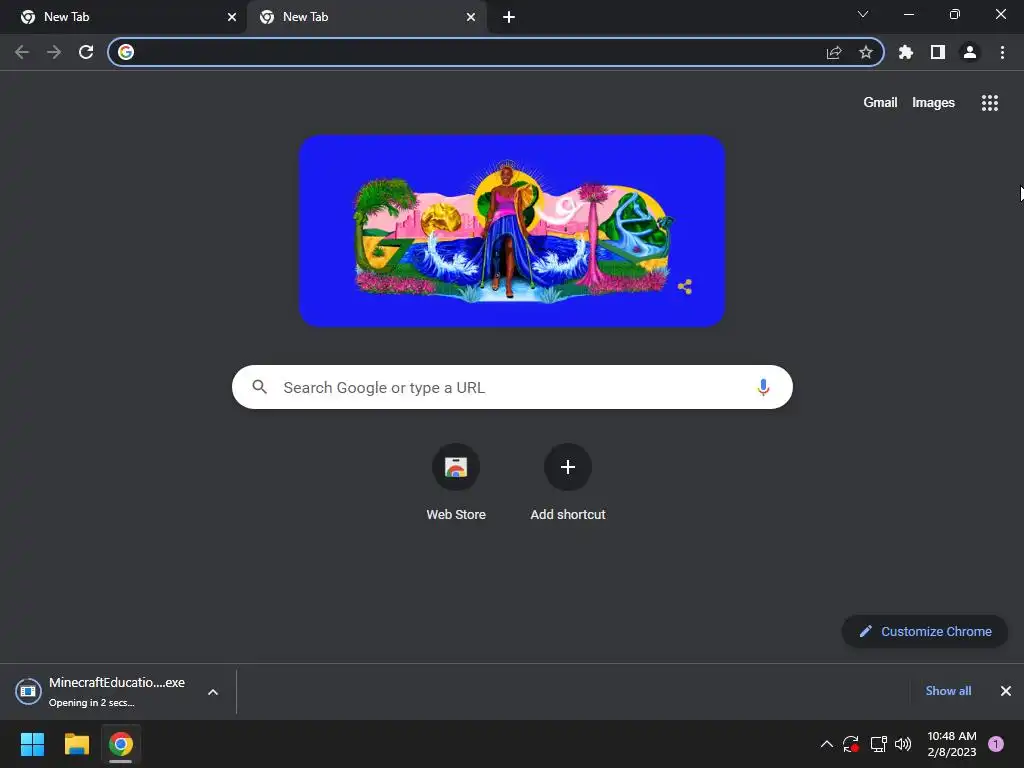The height and width of the screenshot is (768, 1024).
Task: Click the sync update tray icon
Action: coord(850,744)
